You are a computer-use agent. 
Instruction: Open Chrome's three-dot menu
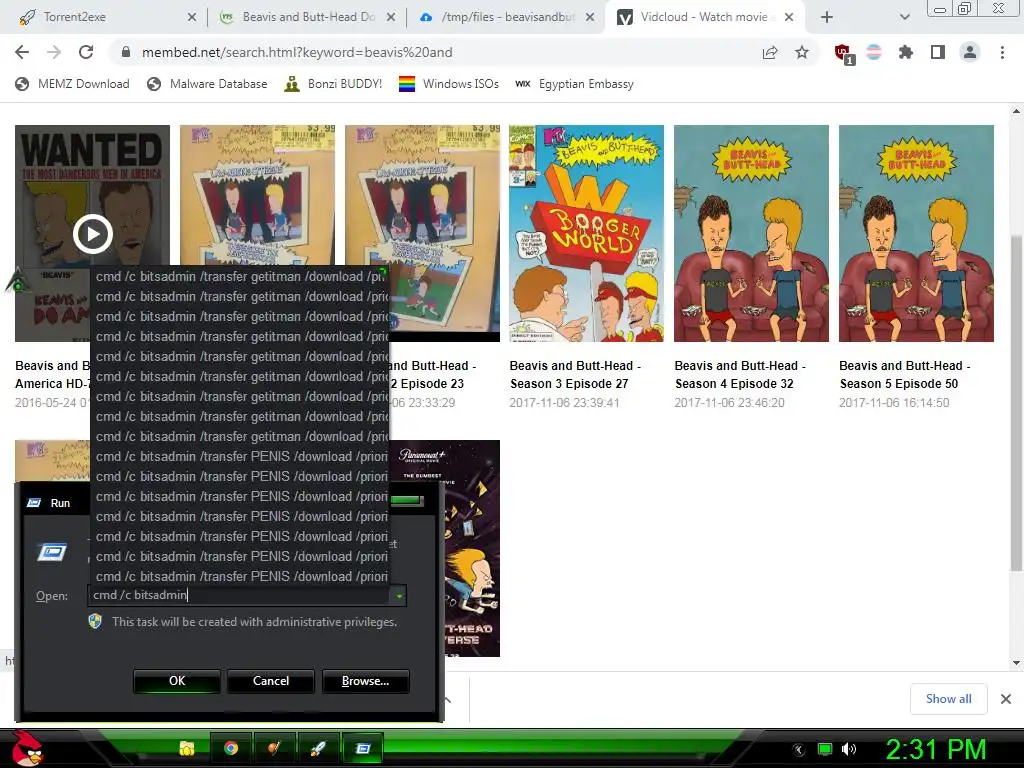click(x=1002, y=52)
